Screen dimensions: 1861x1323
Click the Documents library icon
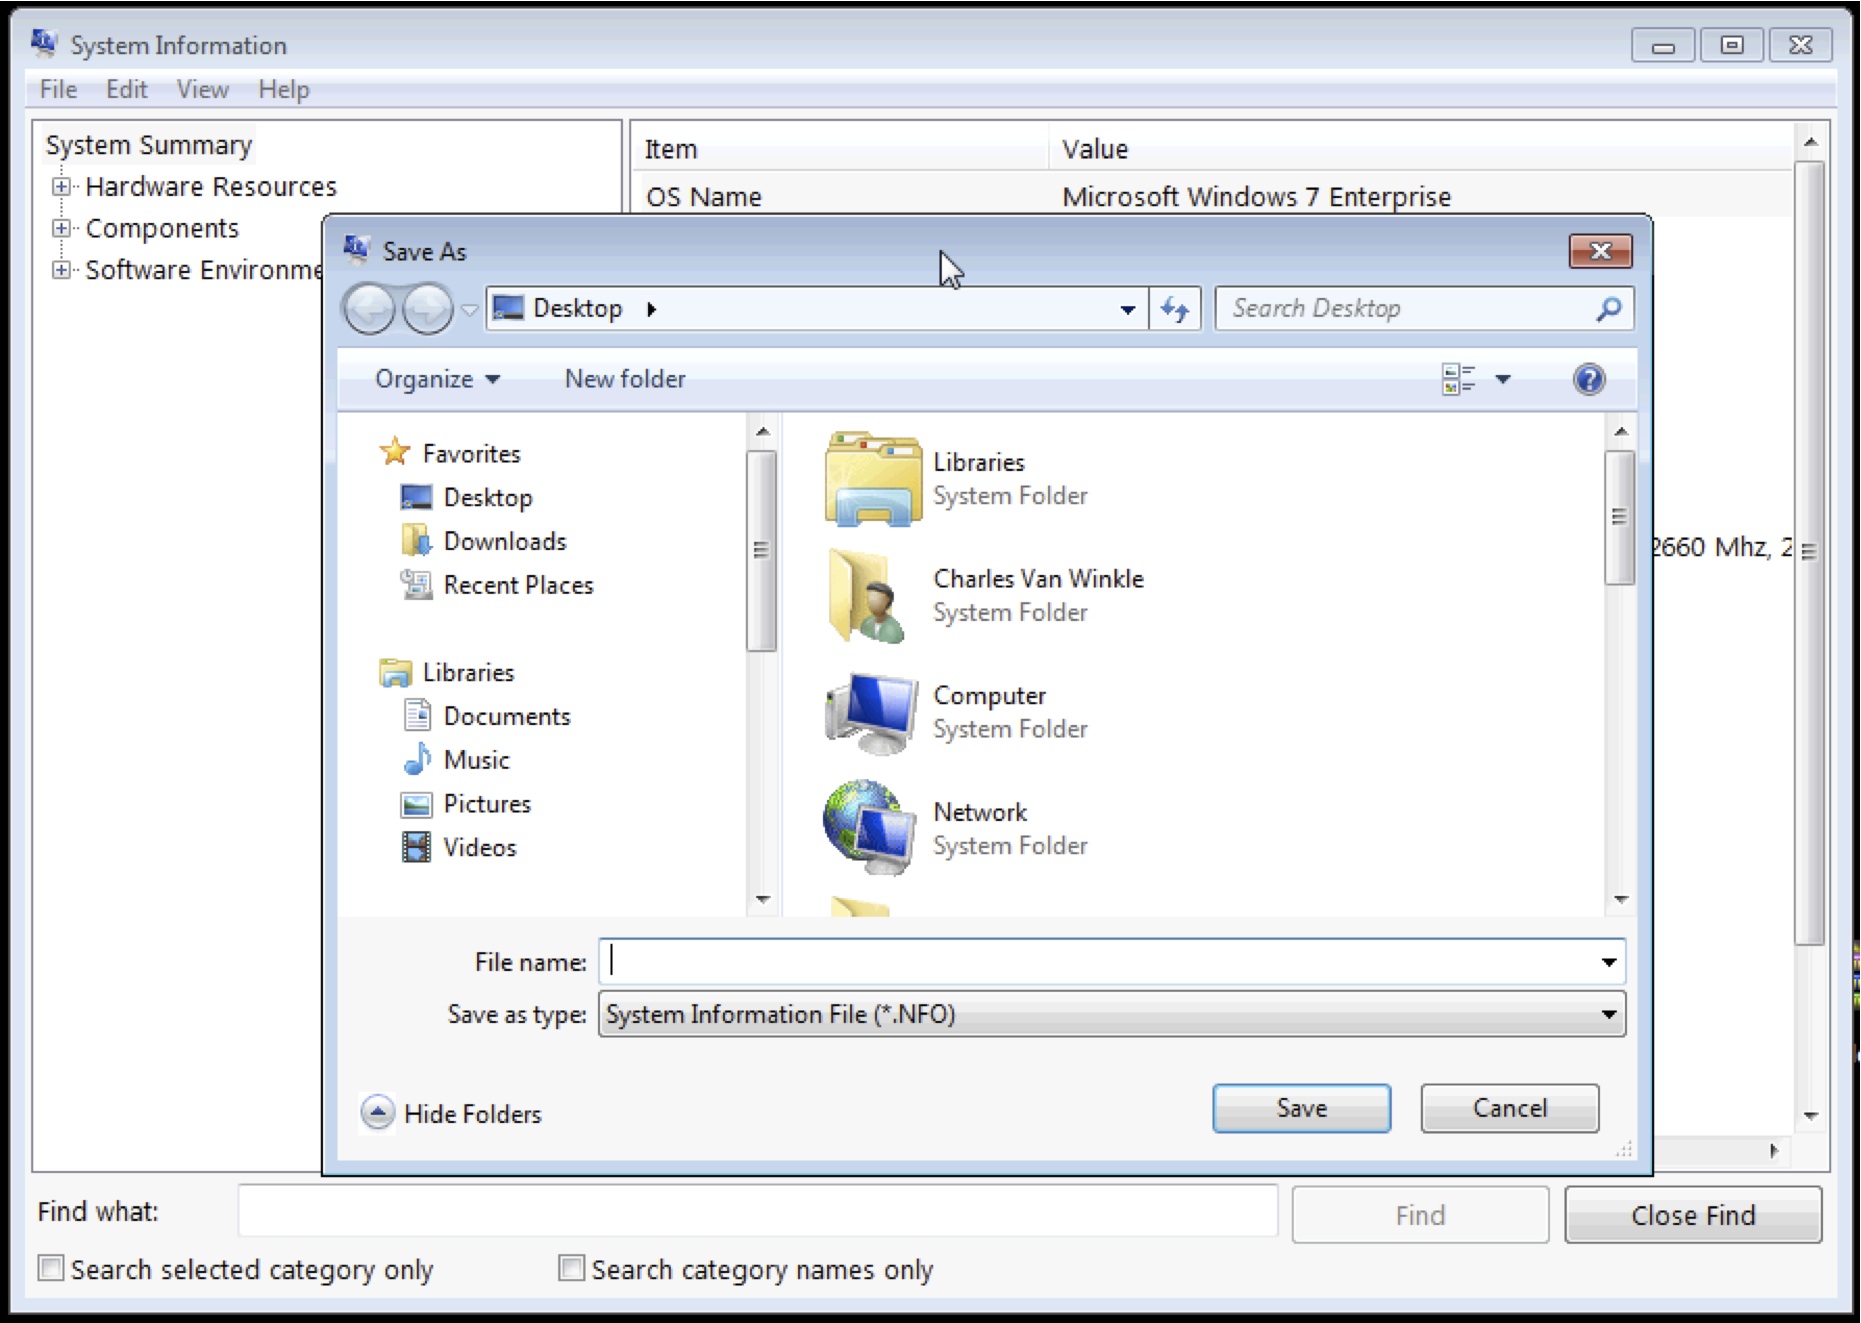(x=417, y=715)
